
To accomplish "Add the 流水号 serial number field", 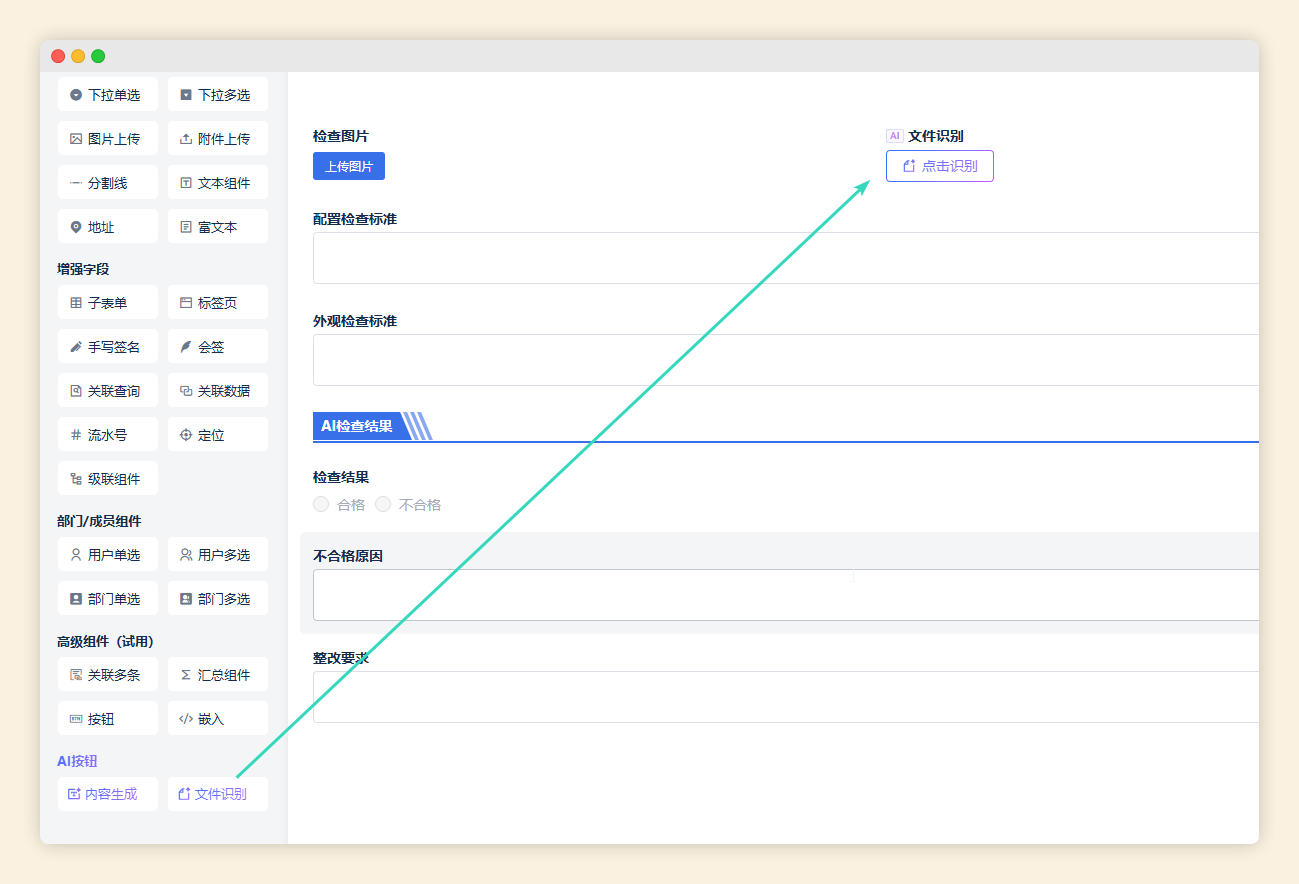I will [108, 435].
